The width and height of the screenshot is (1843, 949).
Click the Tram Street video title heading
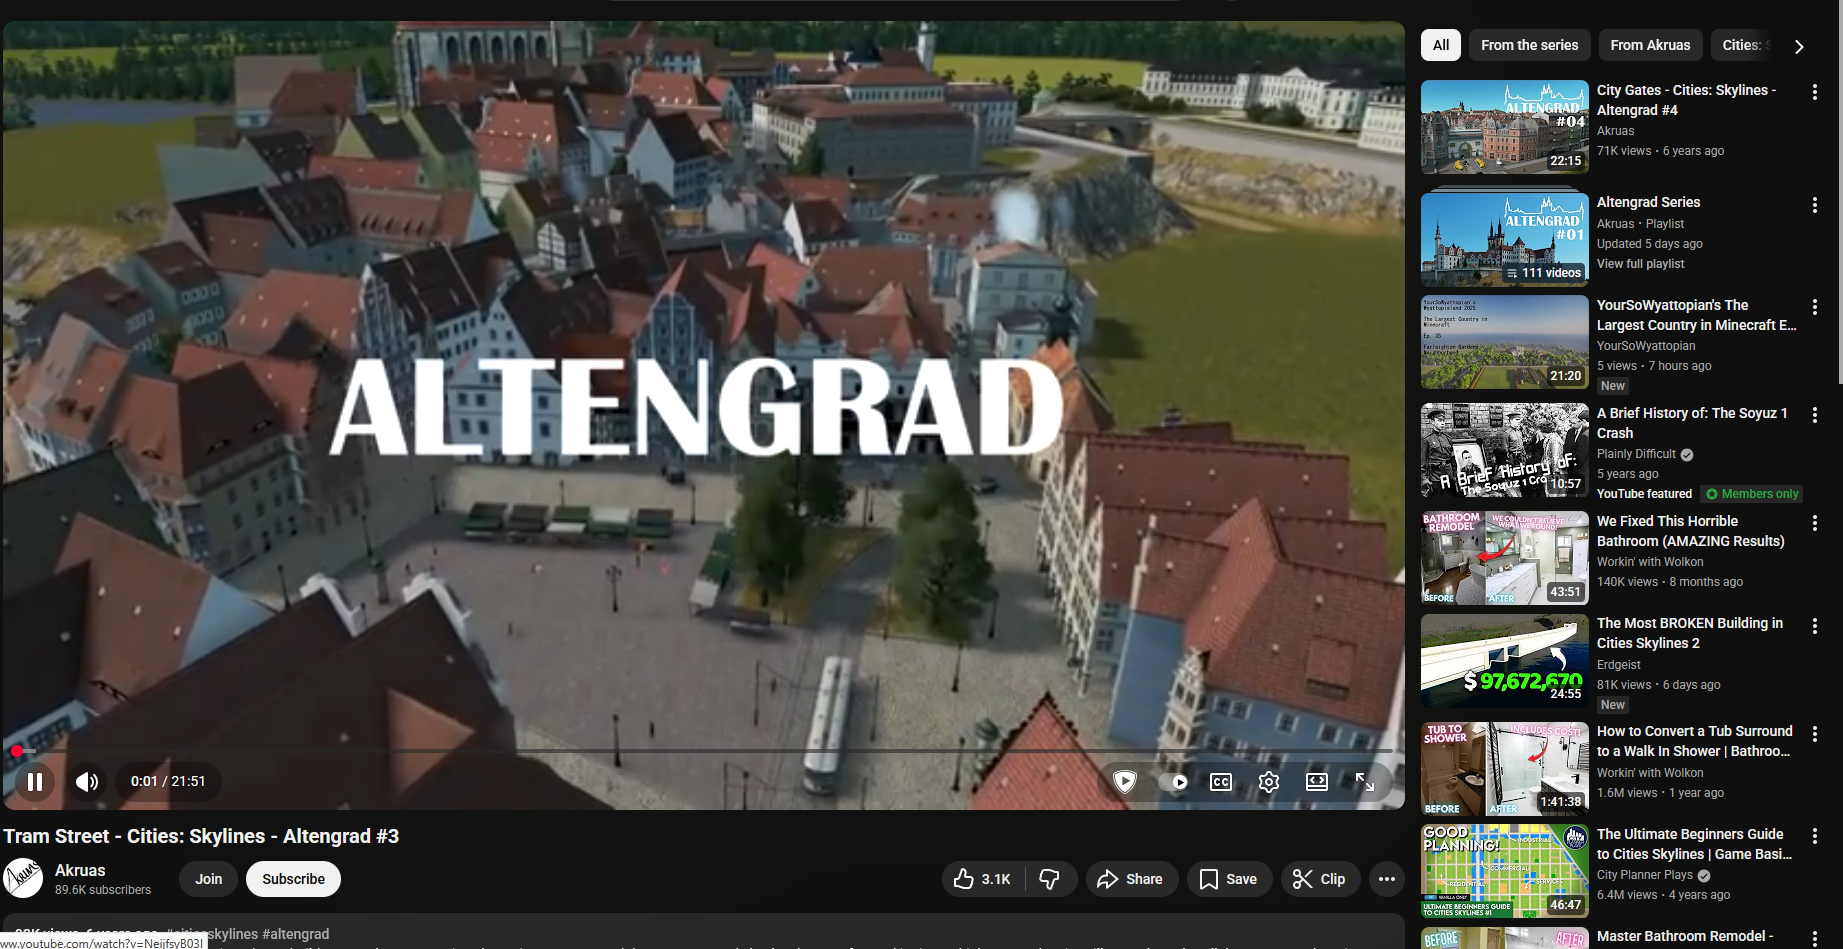[x=201, y=836]
